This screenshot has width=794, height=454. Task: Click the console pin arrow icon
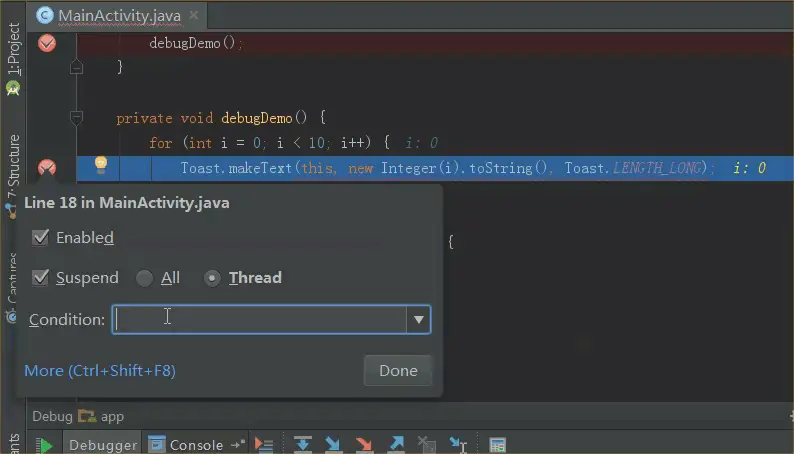(238, 444)
